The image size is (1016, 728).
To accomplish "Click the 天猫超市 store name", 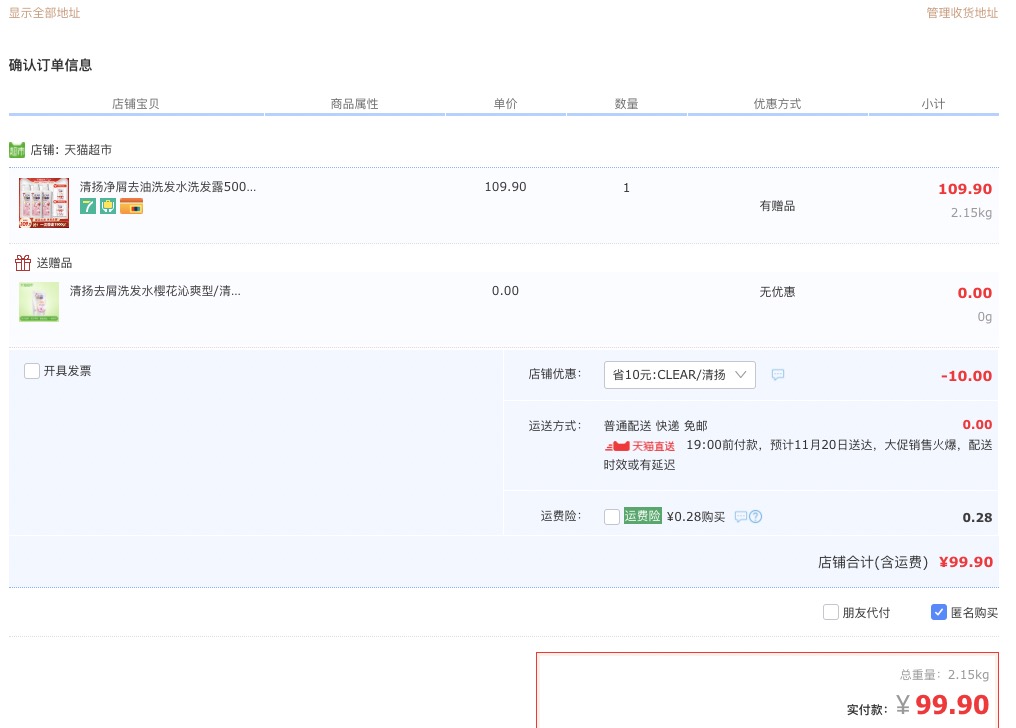I will (88, 150).
